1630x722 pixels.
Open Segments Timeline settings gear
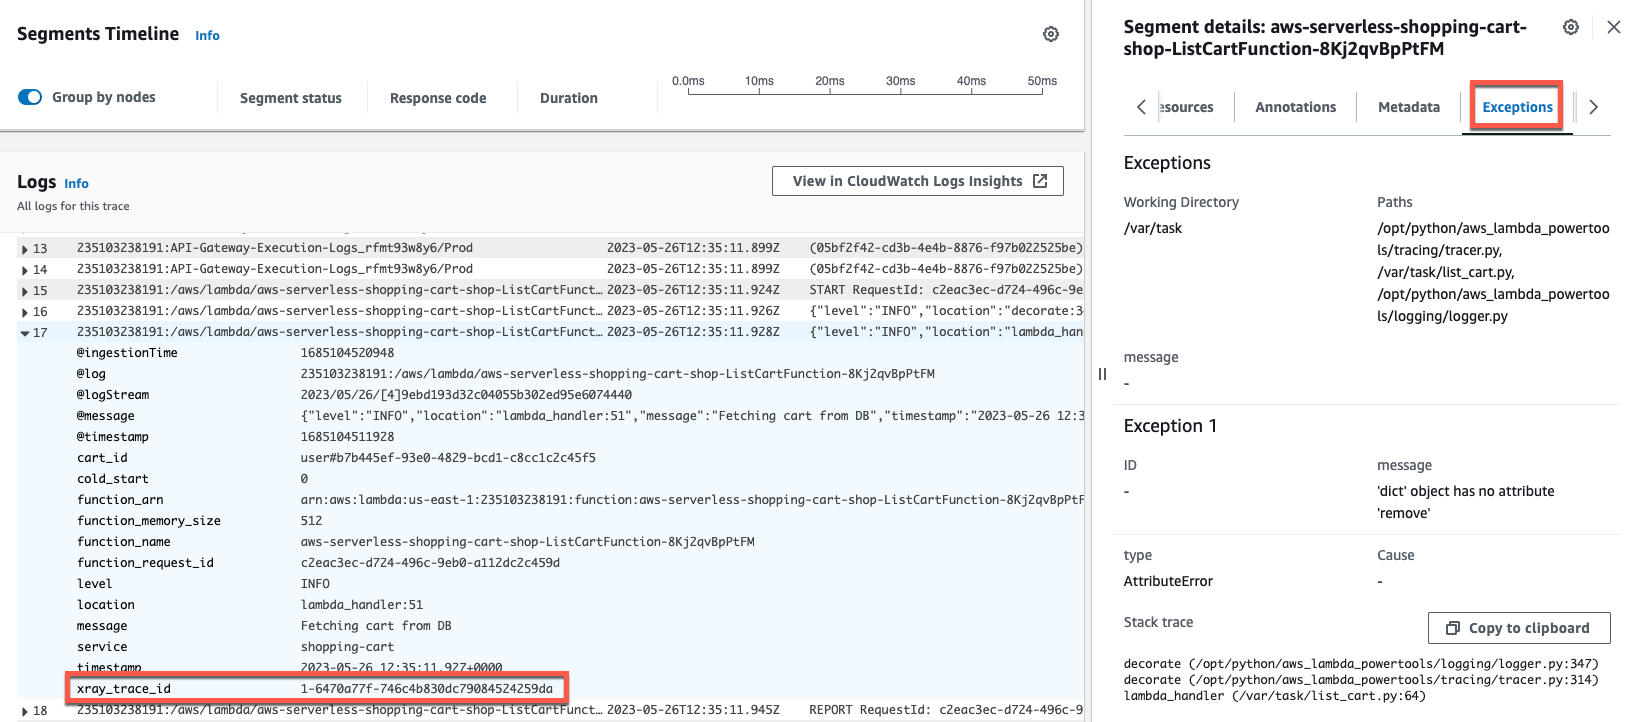click(x=1051, y=34)
